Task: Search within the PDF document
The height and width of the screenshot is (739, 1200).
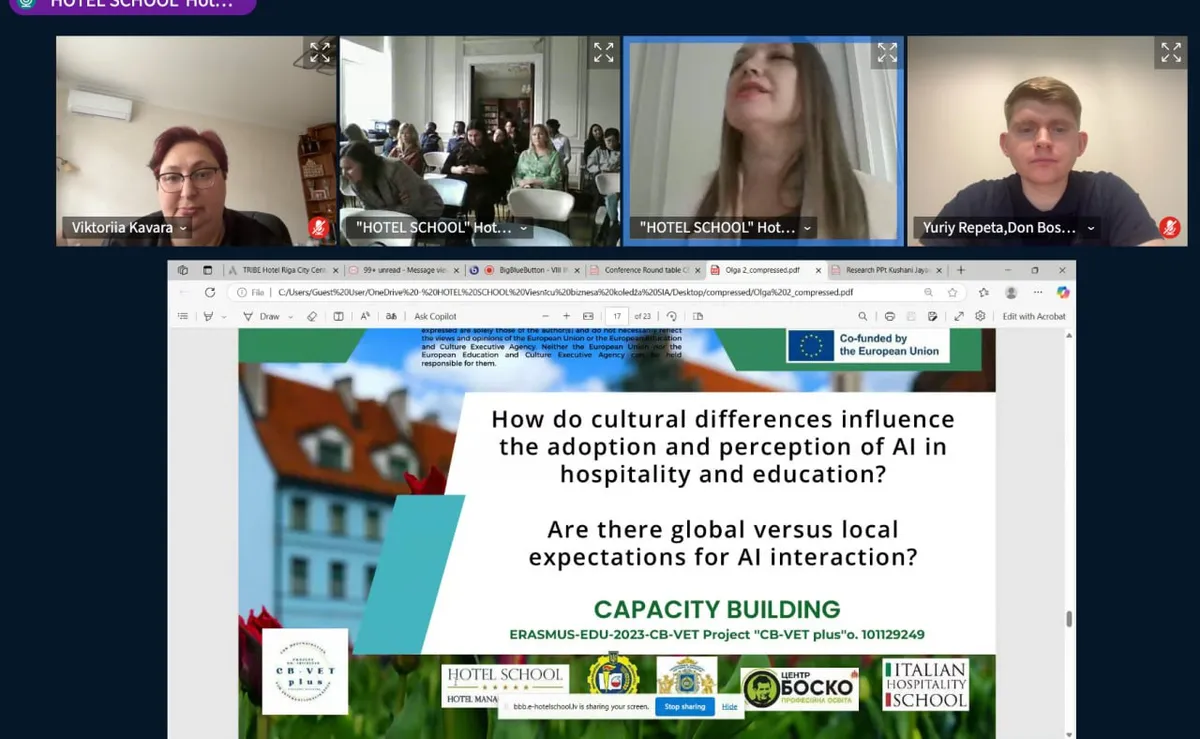Action: tap(862, 316)
